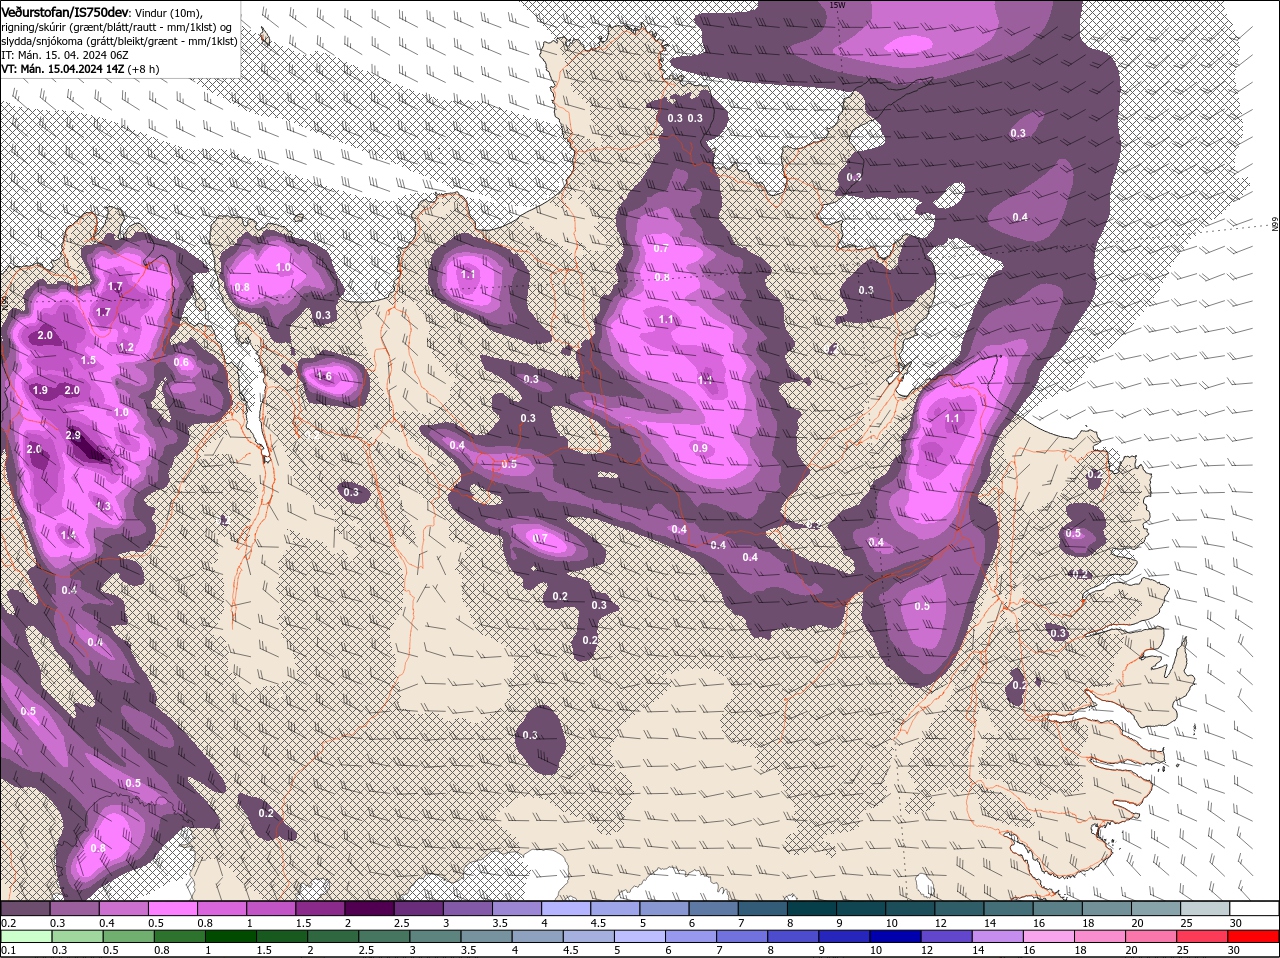Viewport: 1280px width, 958px height.
Task: Select the 3.5–4 snow legend swatch
Action: pyautogui.click(x=516, y=908)
